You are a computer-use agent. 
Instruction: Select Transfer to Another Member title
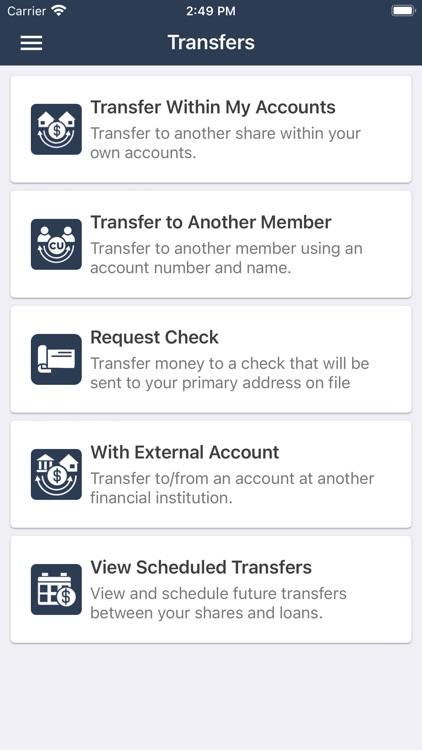click(211, 222)
